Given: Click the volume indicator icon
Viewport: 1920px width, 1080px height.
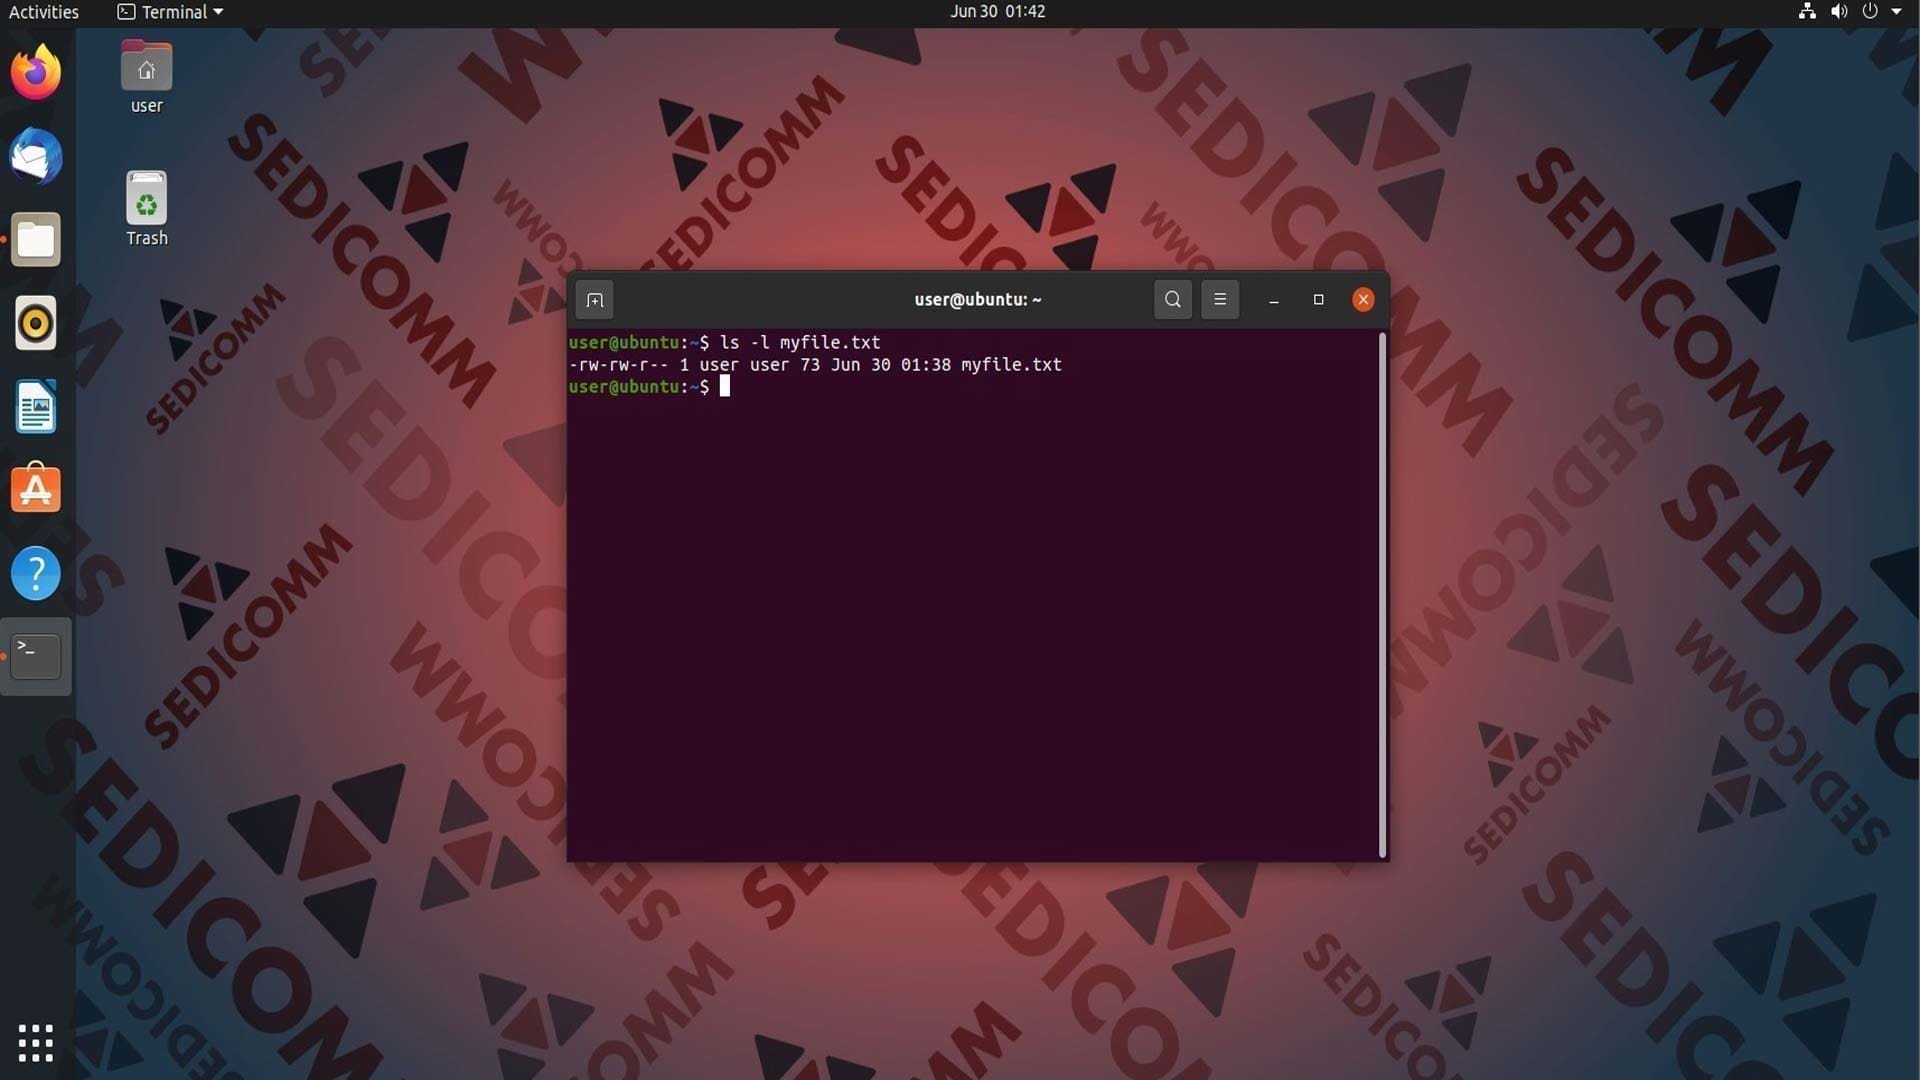Looking at the screenshot, I should click(x=1838, y=12).
